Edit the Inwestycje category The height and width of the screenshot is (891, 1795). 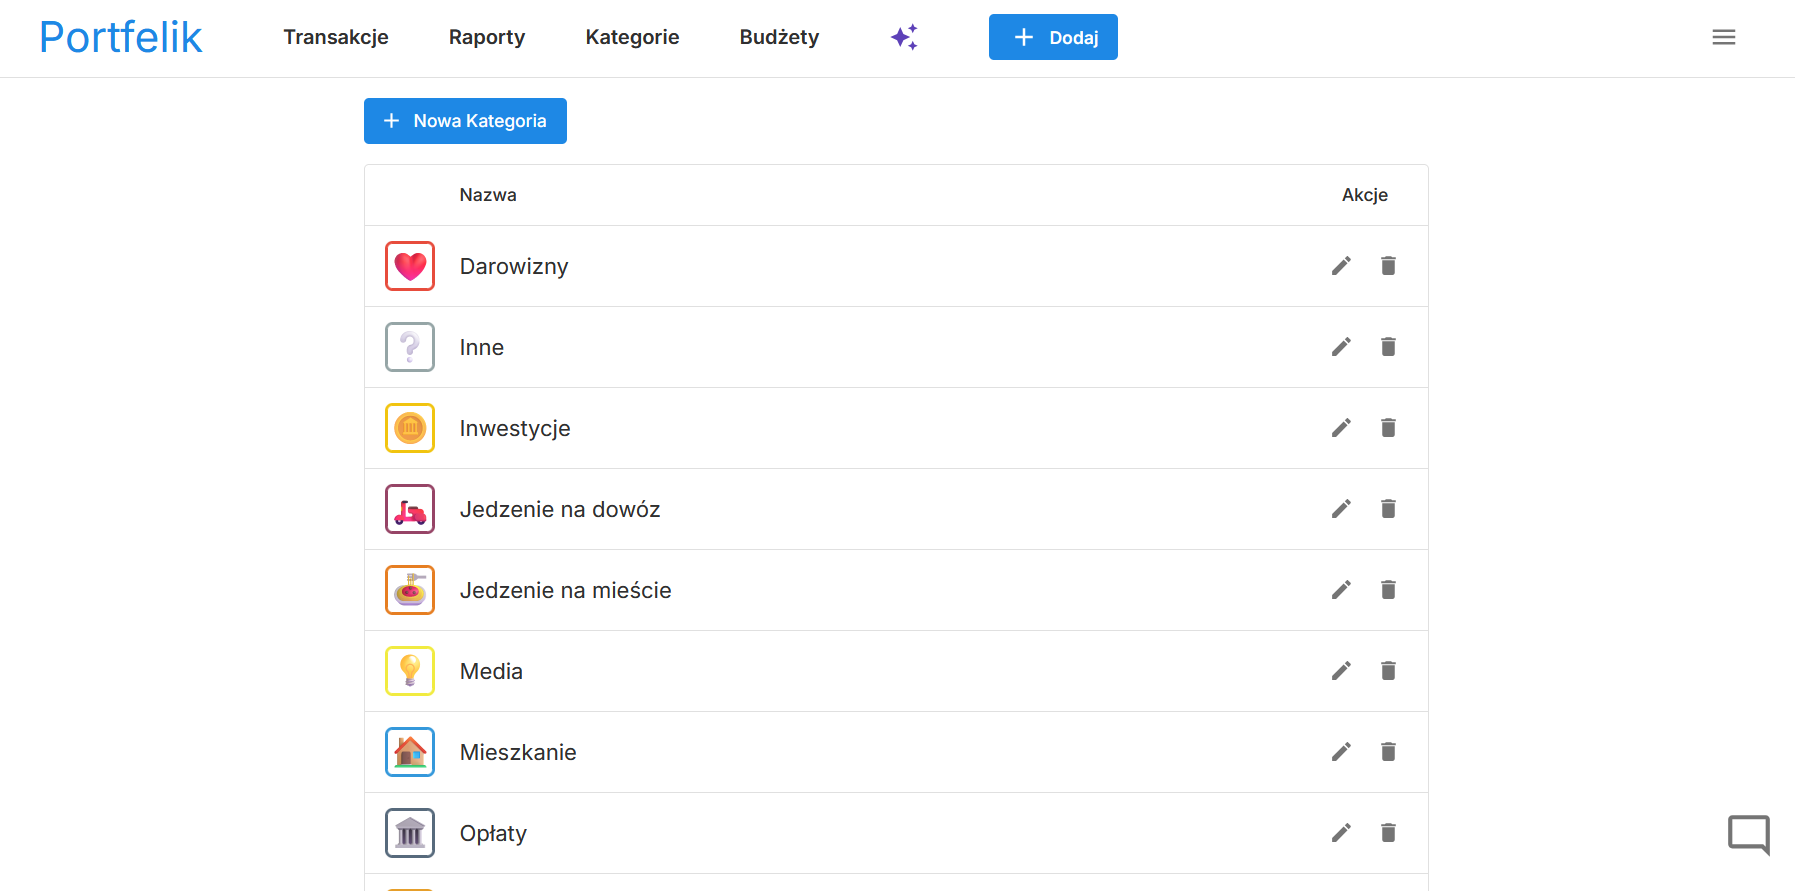point(1341,428)
